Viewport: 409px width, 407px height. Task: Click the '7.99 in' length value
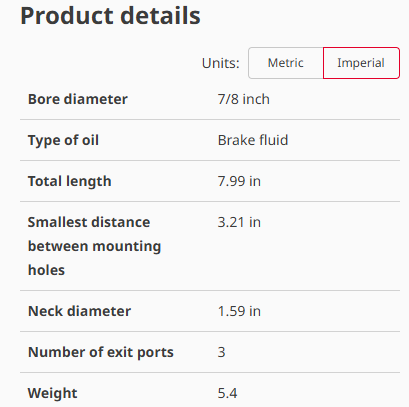pos(239,181)
